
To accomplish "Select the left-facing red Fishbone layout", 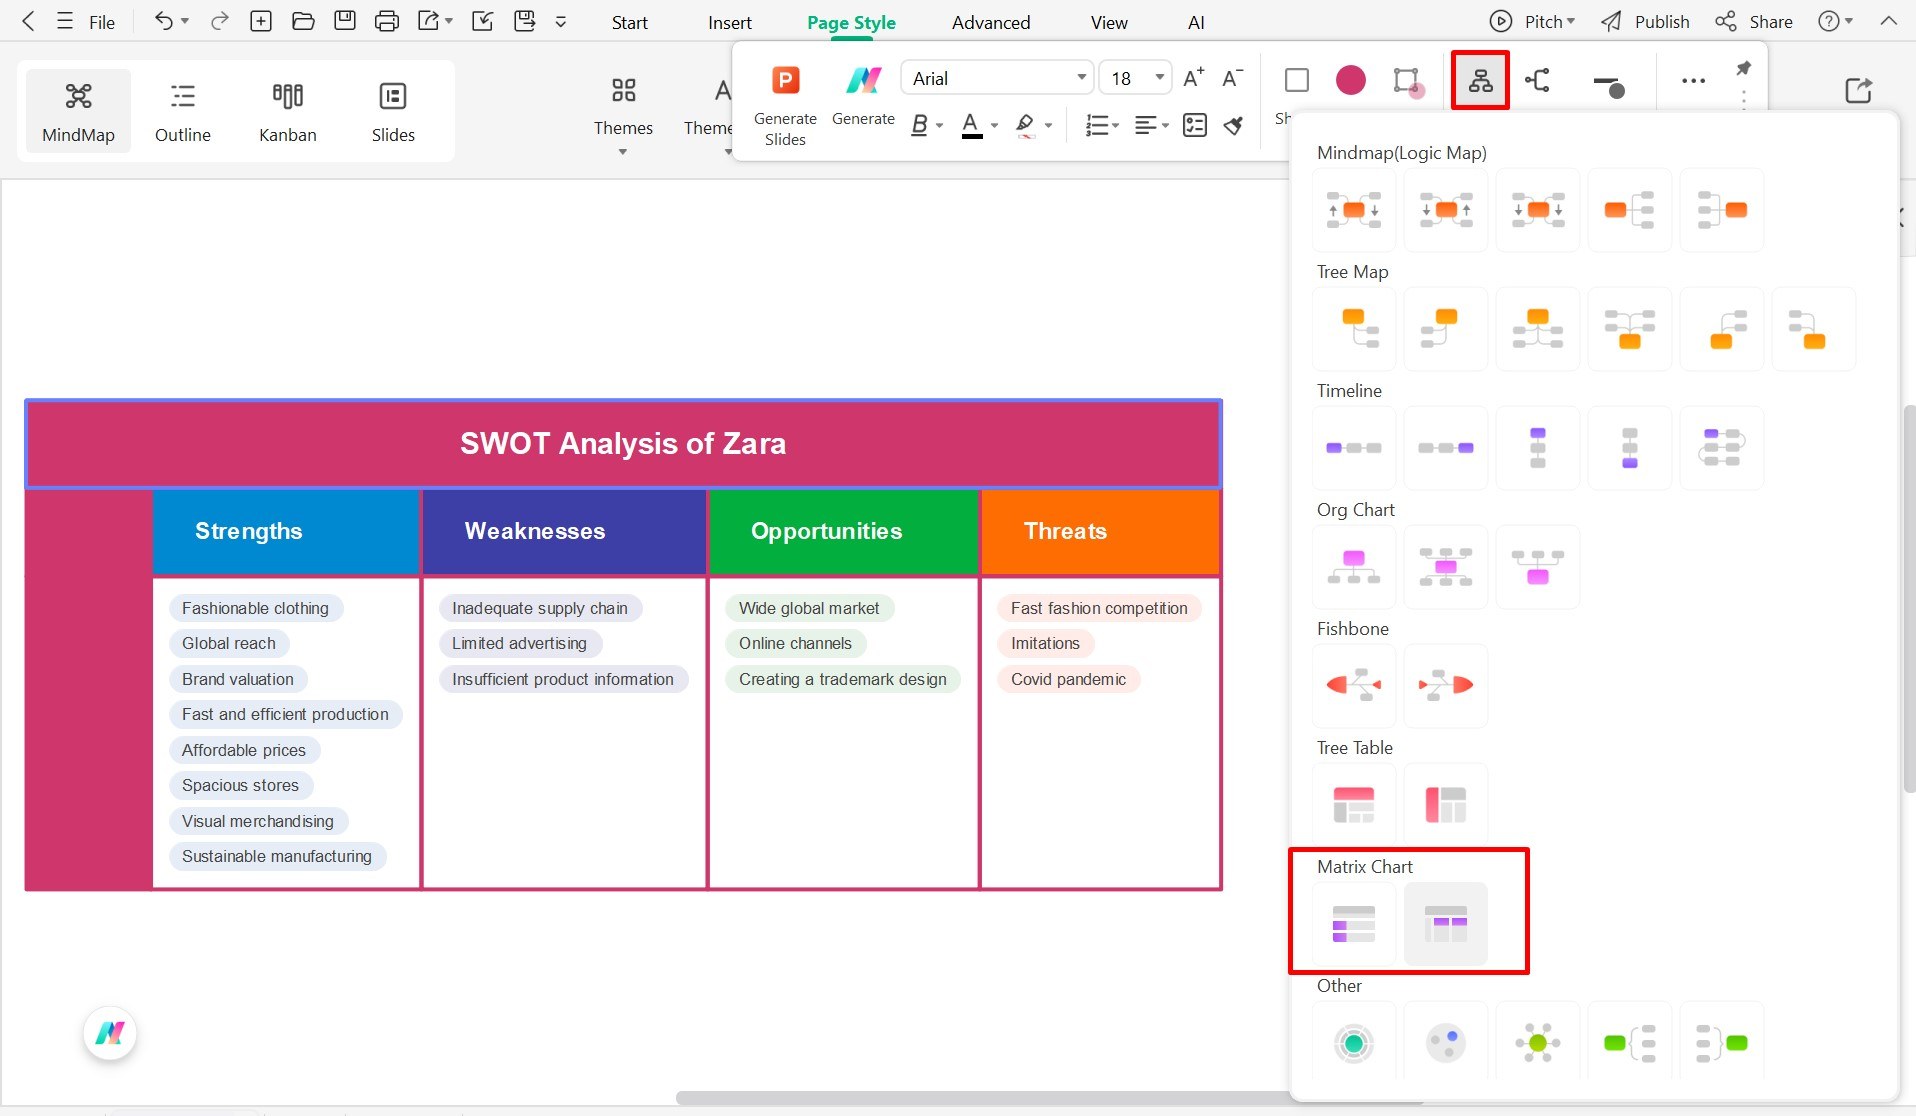I will (x=1354, y=685).
